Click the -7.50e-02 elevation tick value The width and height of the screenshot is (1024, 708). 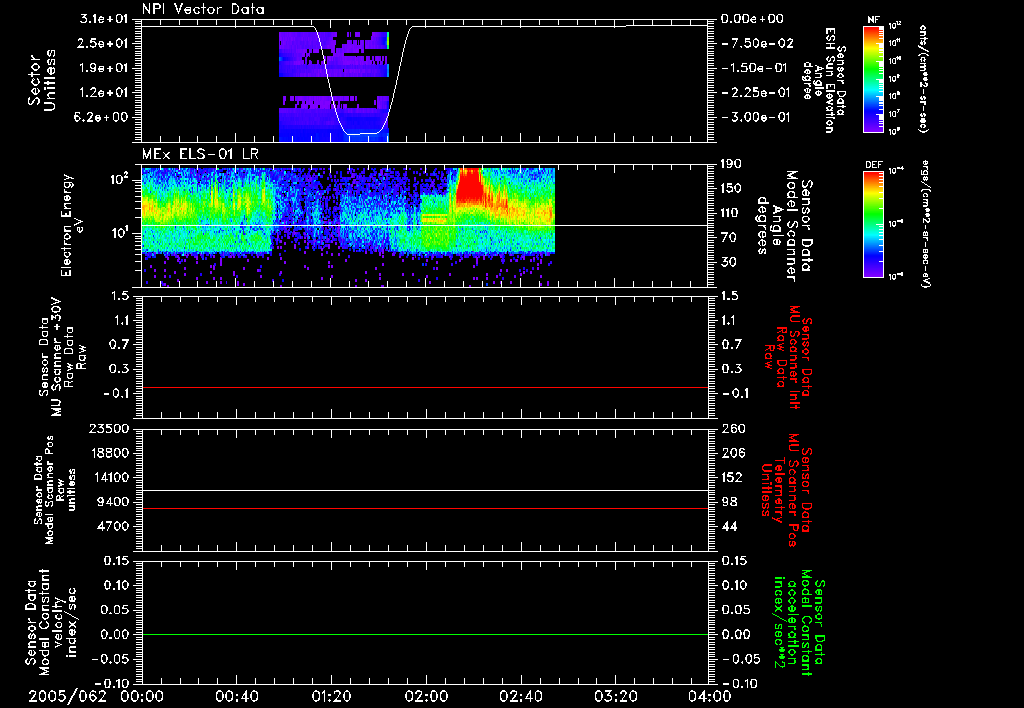pos(758,43)
